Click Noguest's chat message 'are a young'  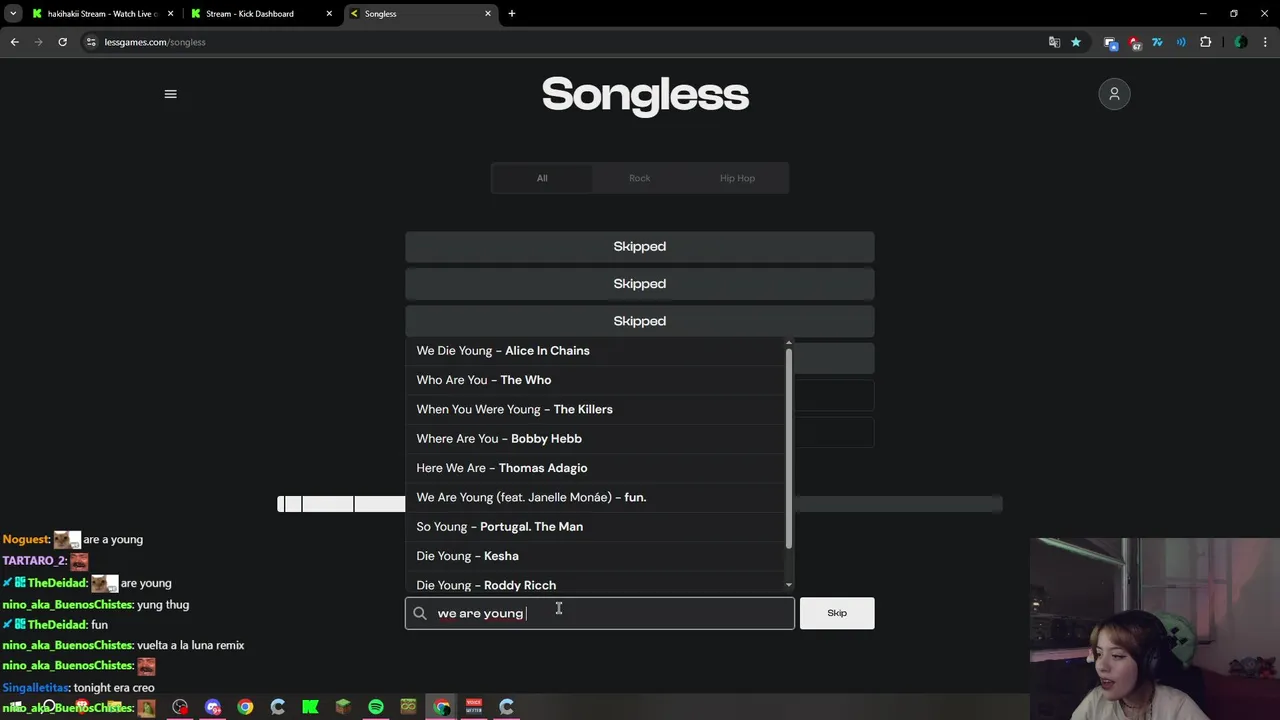click(113, 539)
